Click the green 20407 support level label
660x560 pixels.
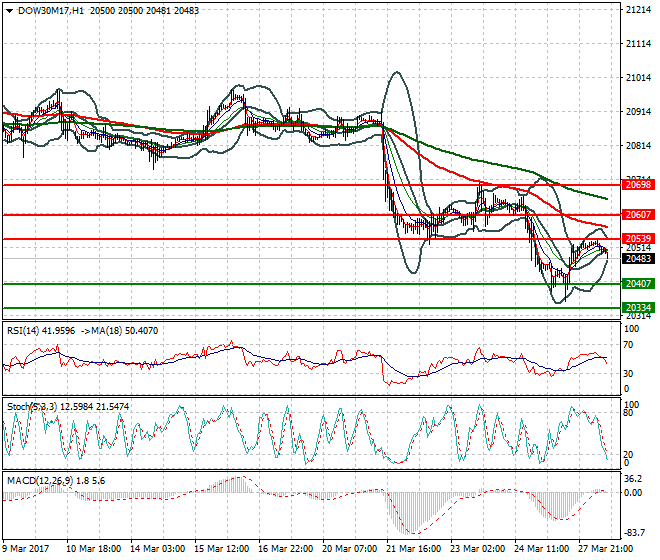[x=638, y=284]
